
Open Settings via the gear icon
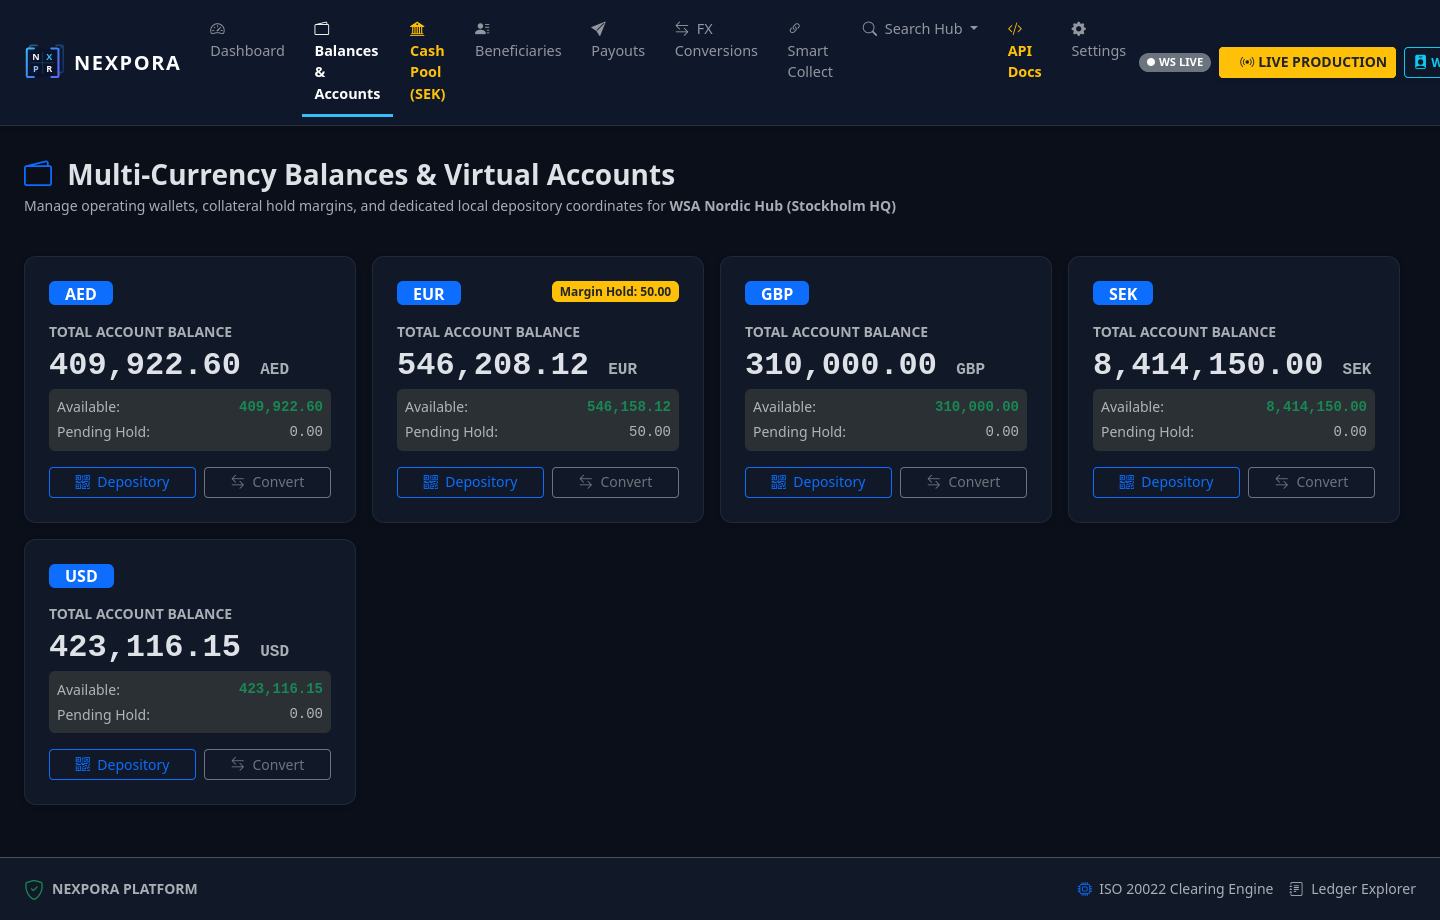[1078, 29]
